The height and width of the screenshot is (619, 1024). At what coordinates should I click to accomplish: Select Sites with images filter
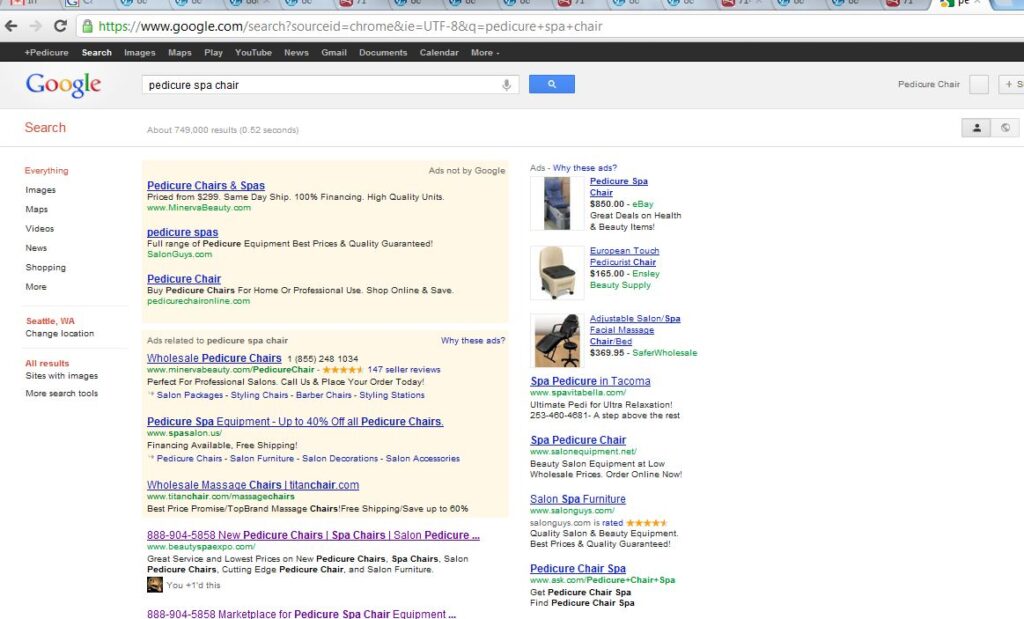click(x=61, y=376)
